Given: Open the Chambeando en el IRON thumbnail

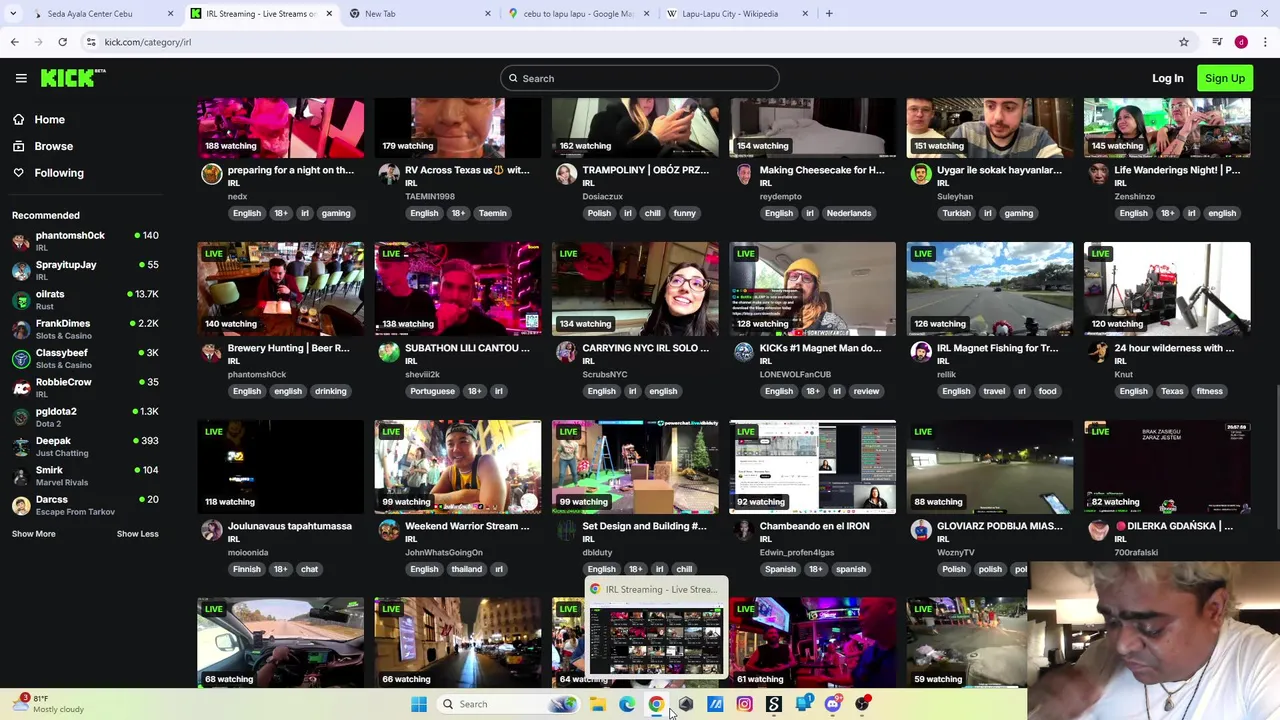Looking at the screenshot, I should (x=813, y=466).
